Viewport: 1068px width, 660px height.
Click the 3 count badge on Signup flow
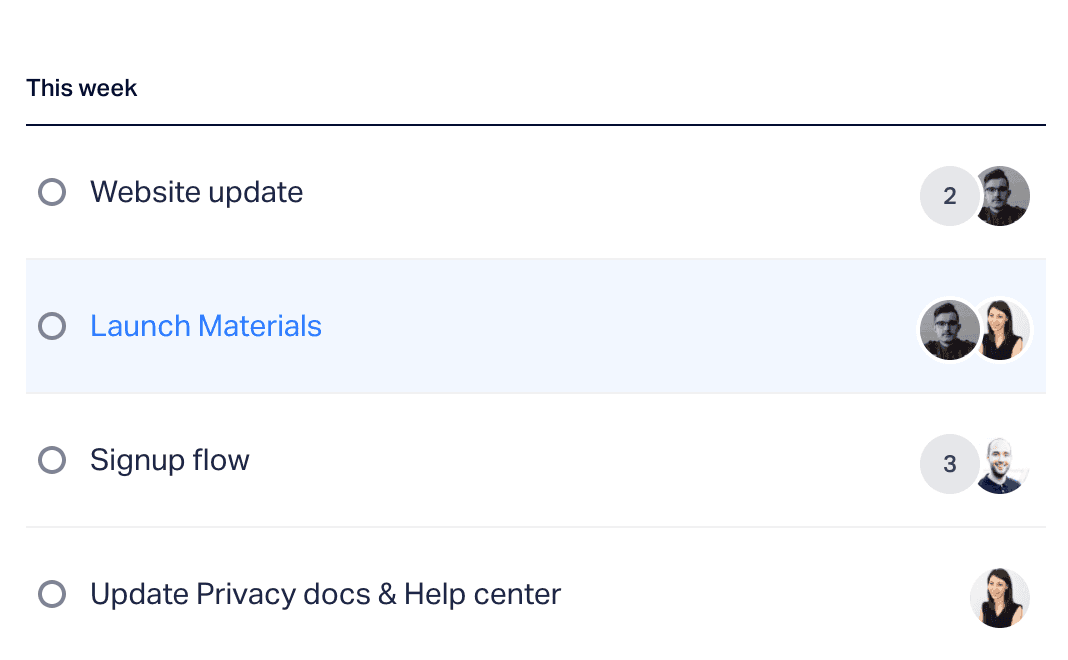pos(949,464)
